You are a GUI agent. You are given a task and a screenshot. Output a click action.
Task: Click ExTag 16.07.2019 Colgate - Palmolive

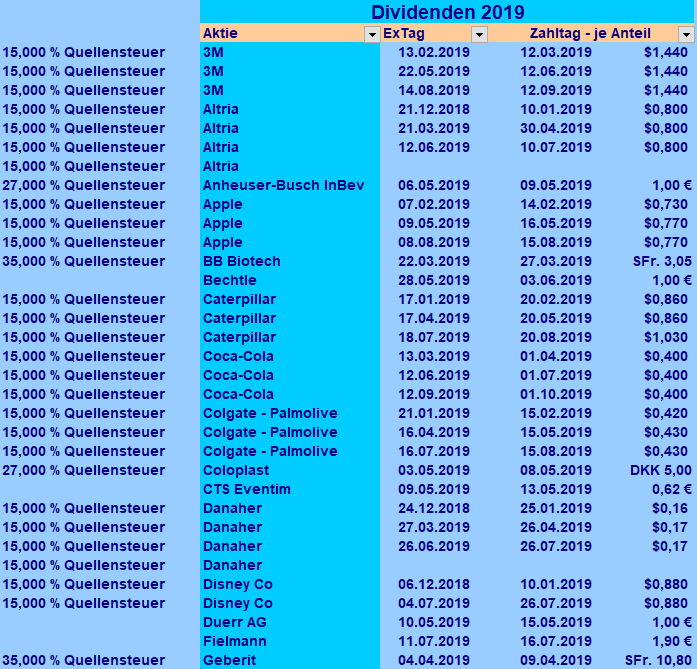[433, 452]
